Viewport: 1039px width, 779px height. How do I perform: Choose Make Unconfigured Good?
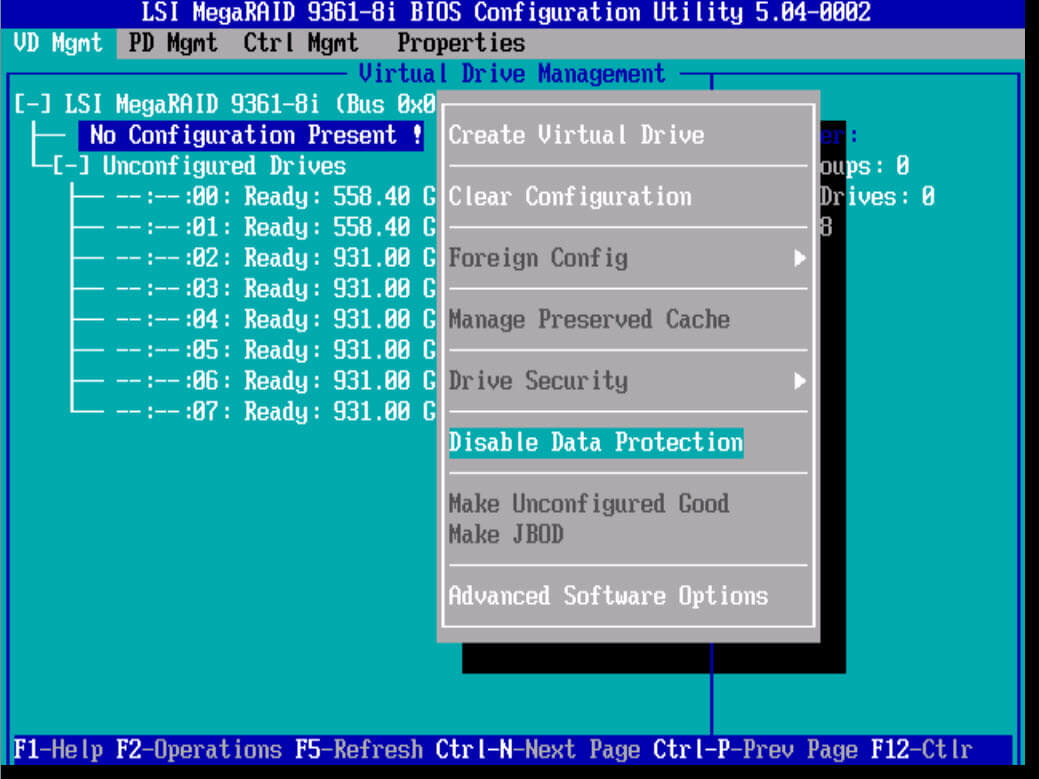pyautogui.click(x=588, y=503)
